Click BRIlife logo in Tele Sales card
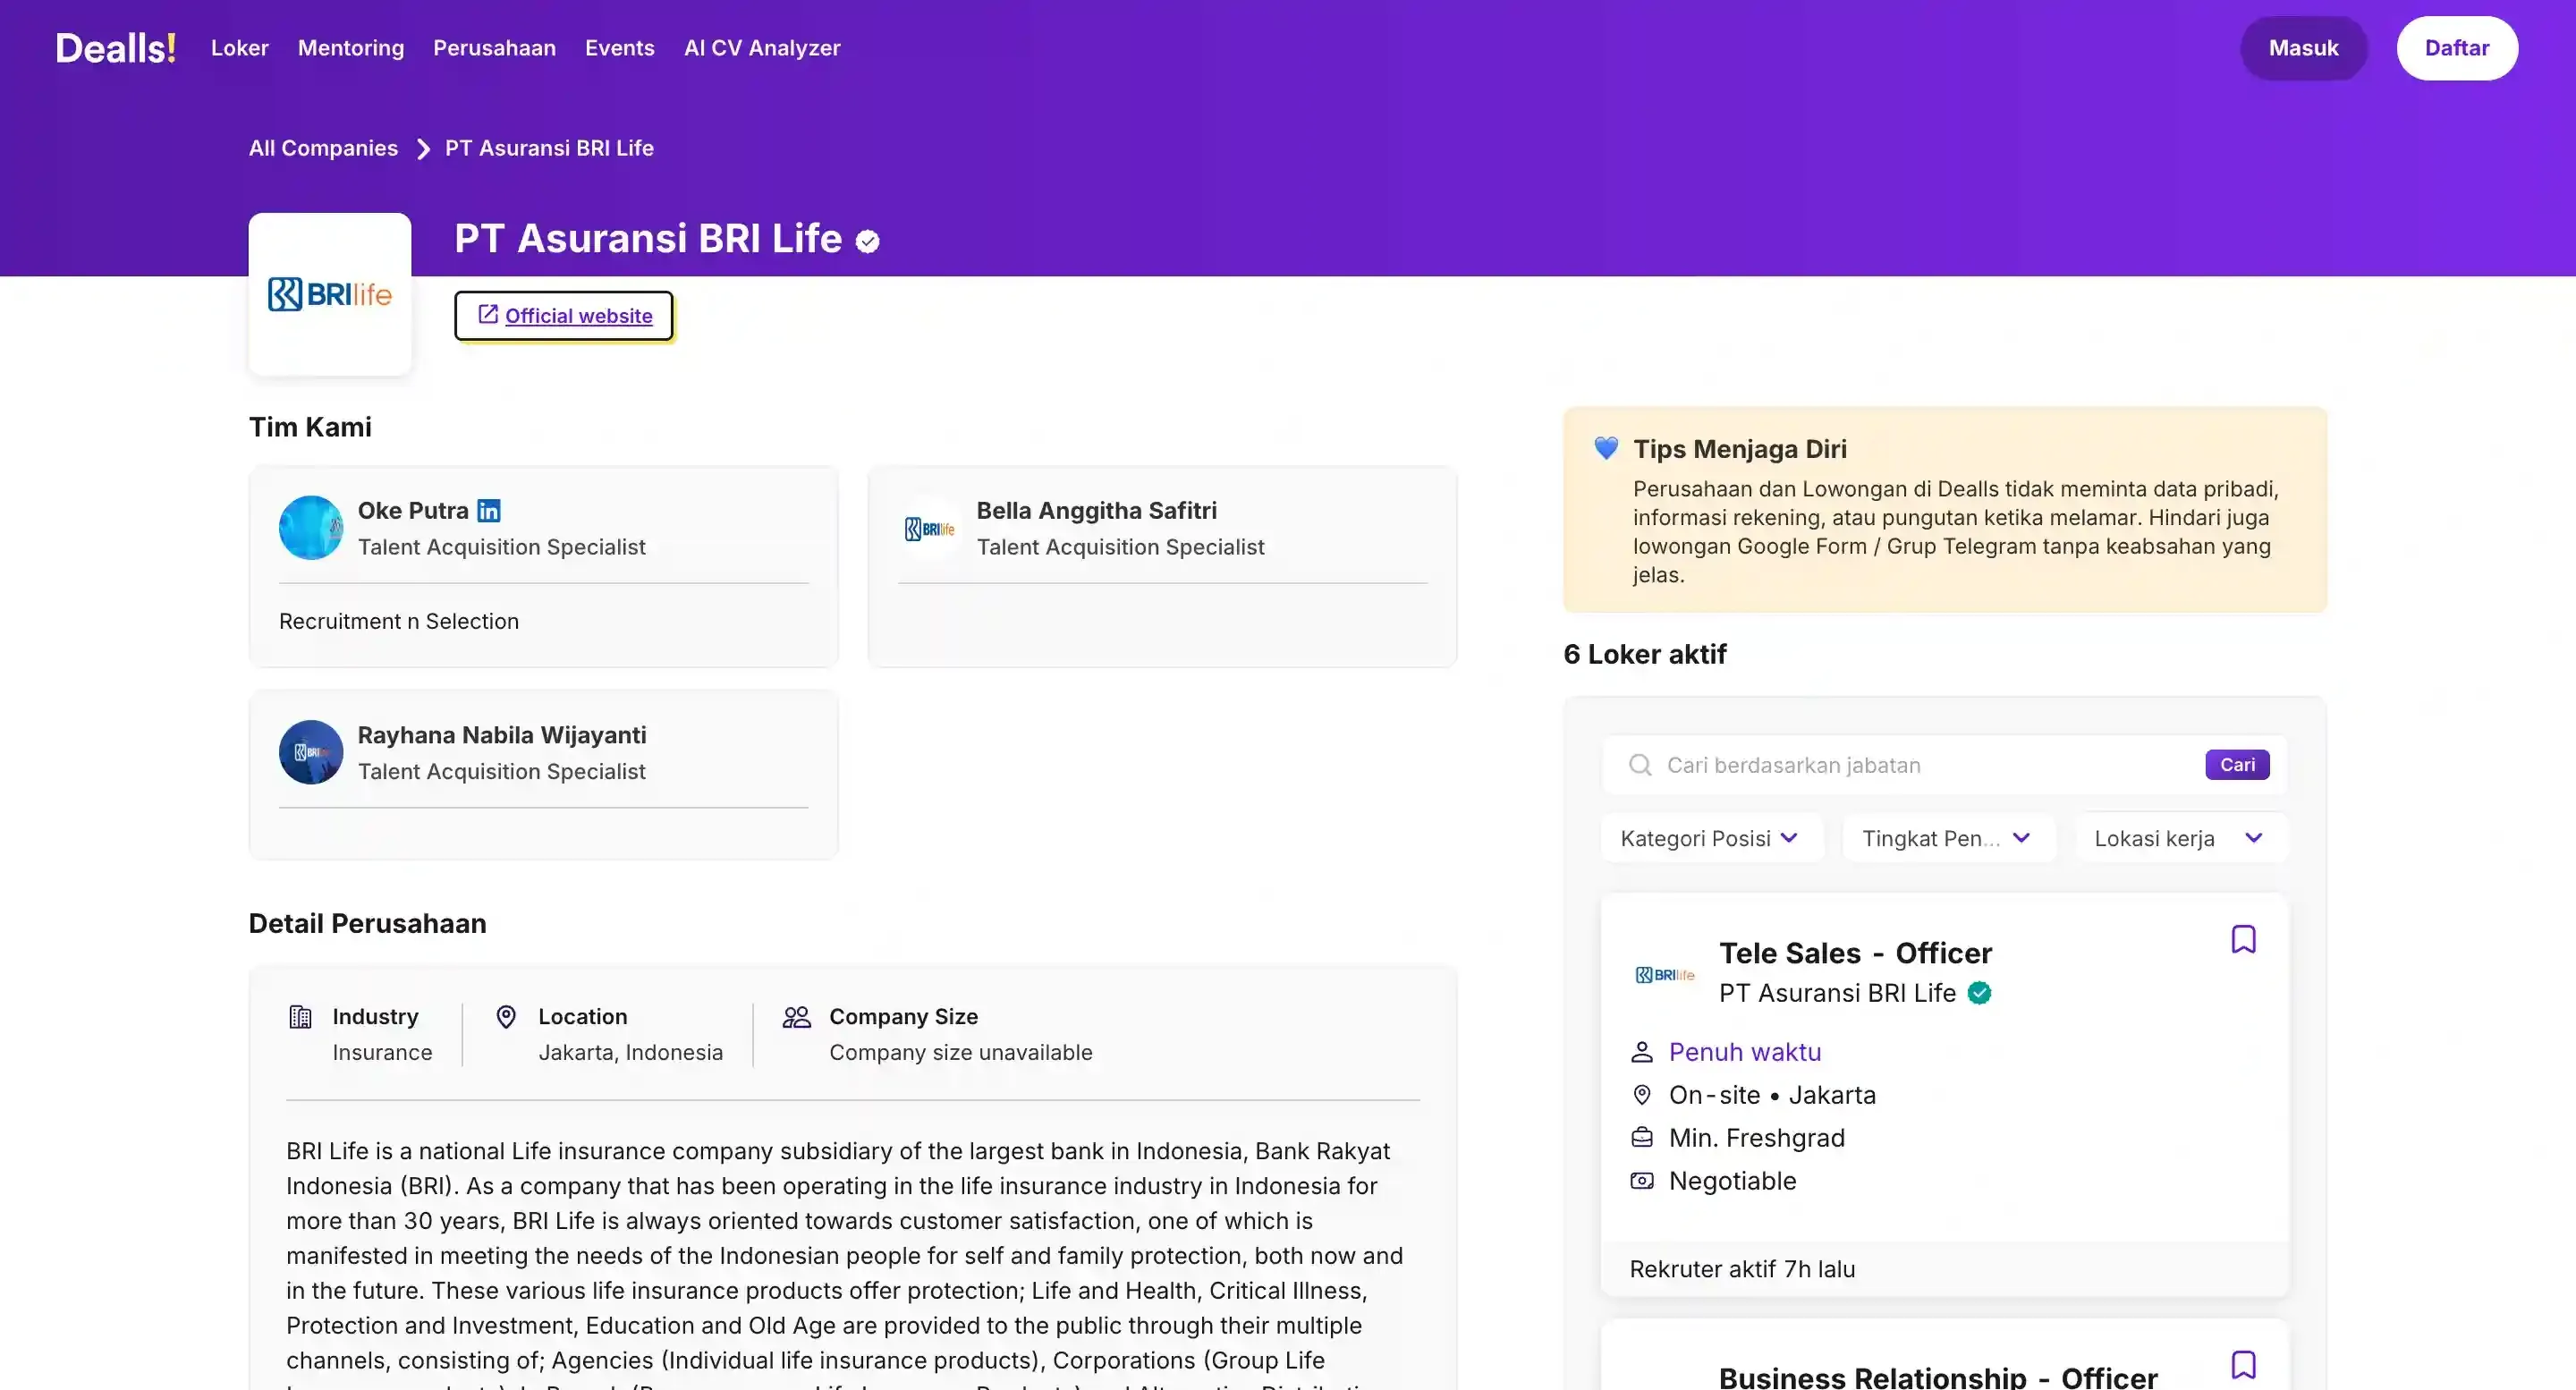Screen dimensions: 2576x1390 click(1665, 974)
